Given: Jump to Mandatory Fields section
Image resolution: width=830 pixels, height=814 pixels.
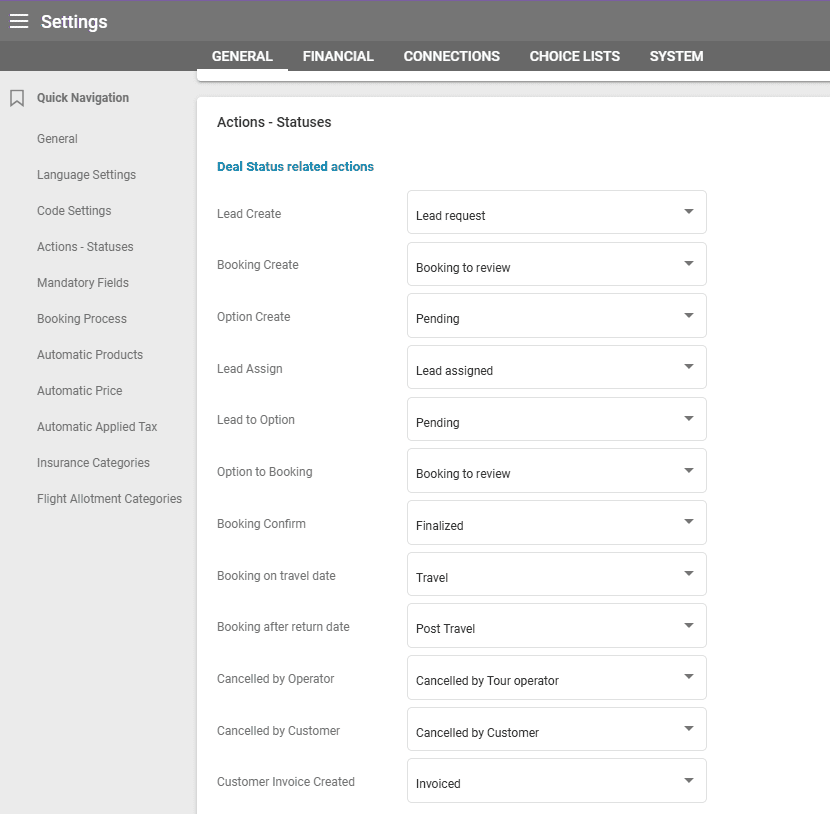Looking at the screenshot, I should tap(83, 283).
